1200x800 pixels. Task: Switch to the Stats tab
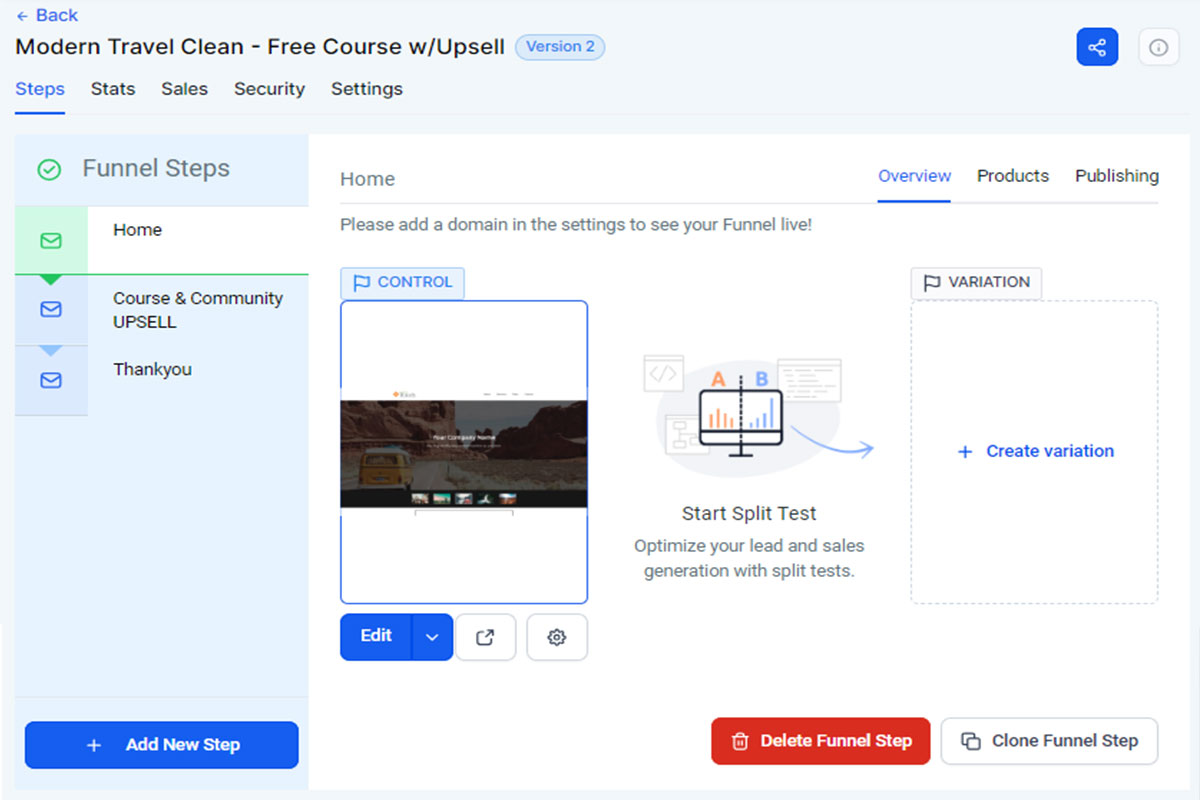point(113,89)
